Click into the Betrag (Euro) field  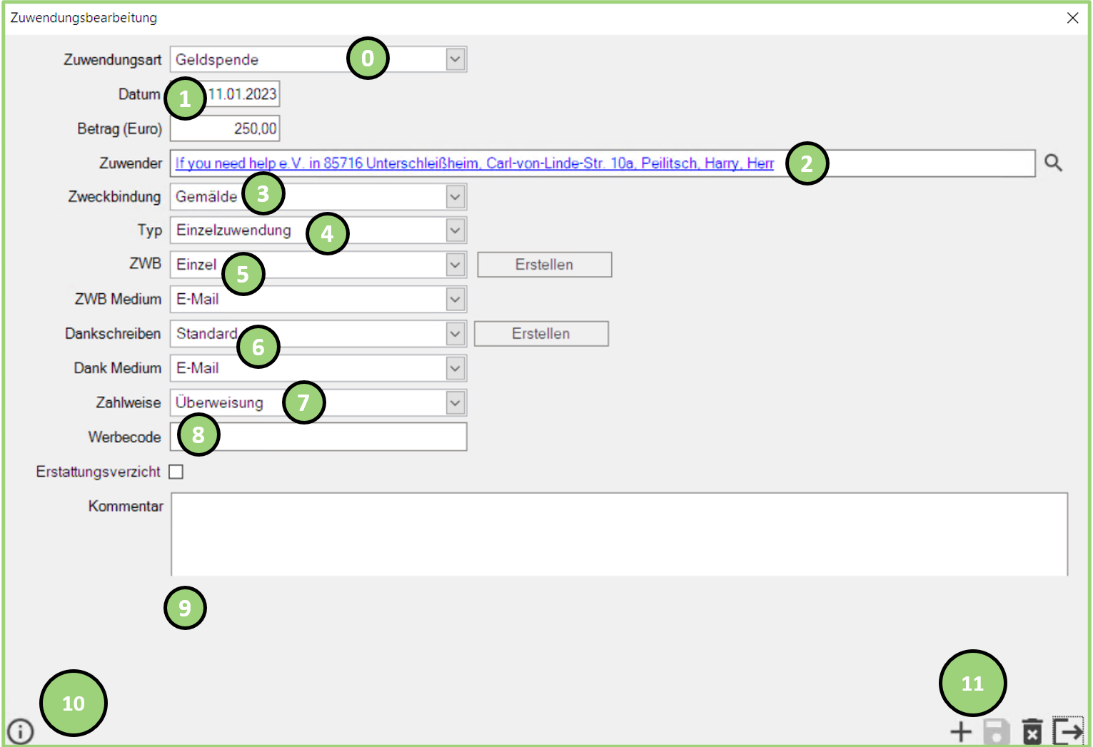(225, 129)
